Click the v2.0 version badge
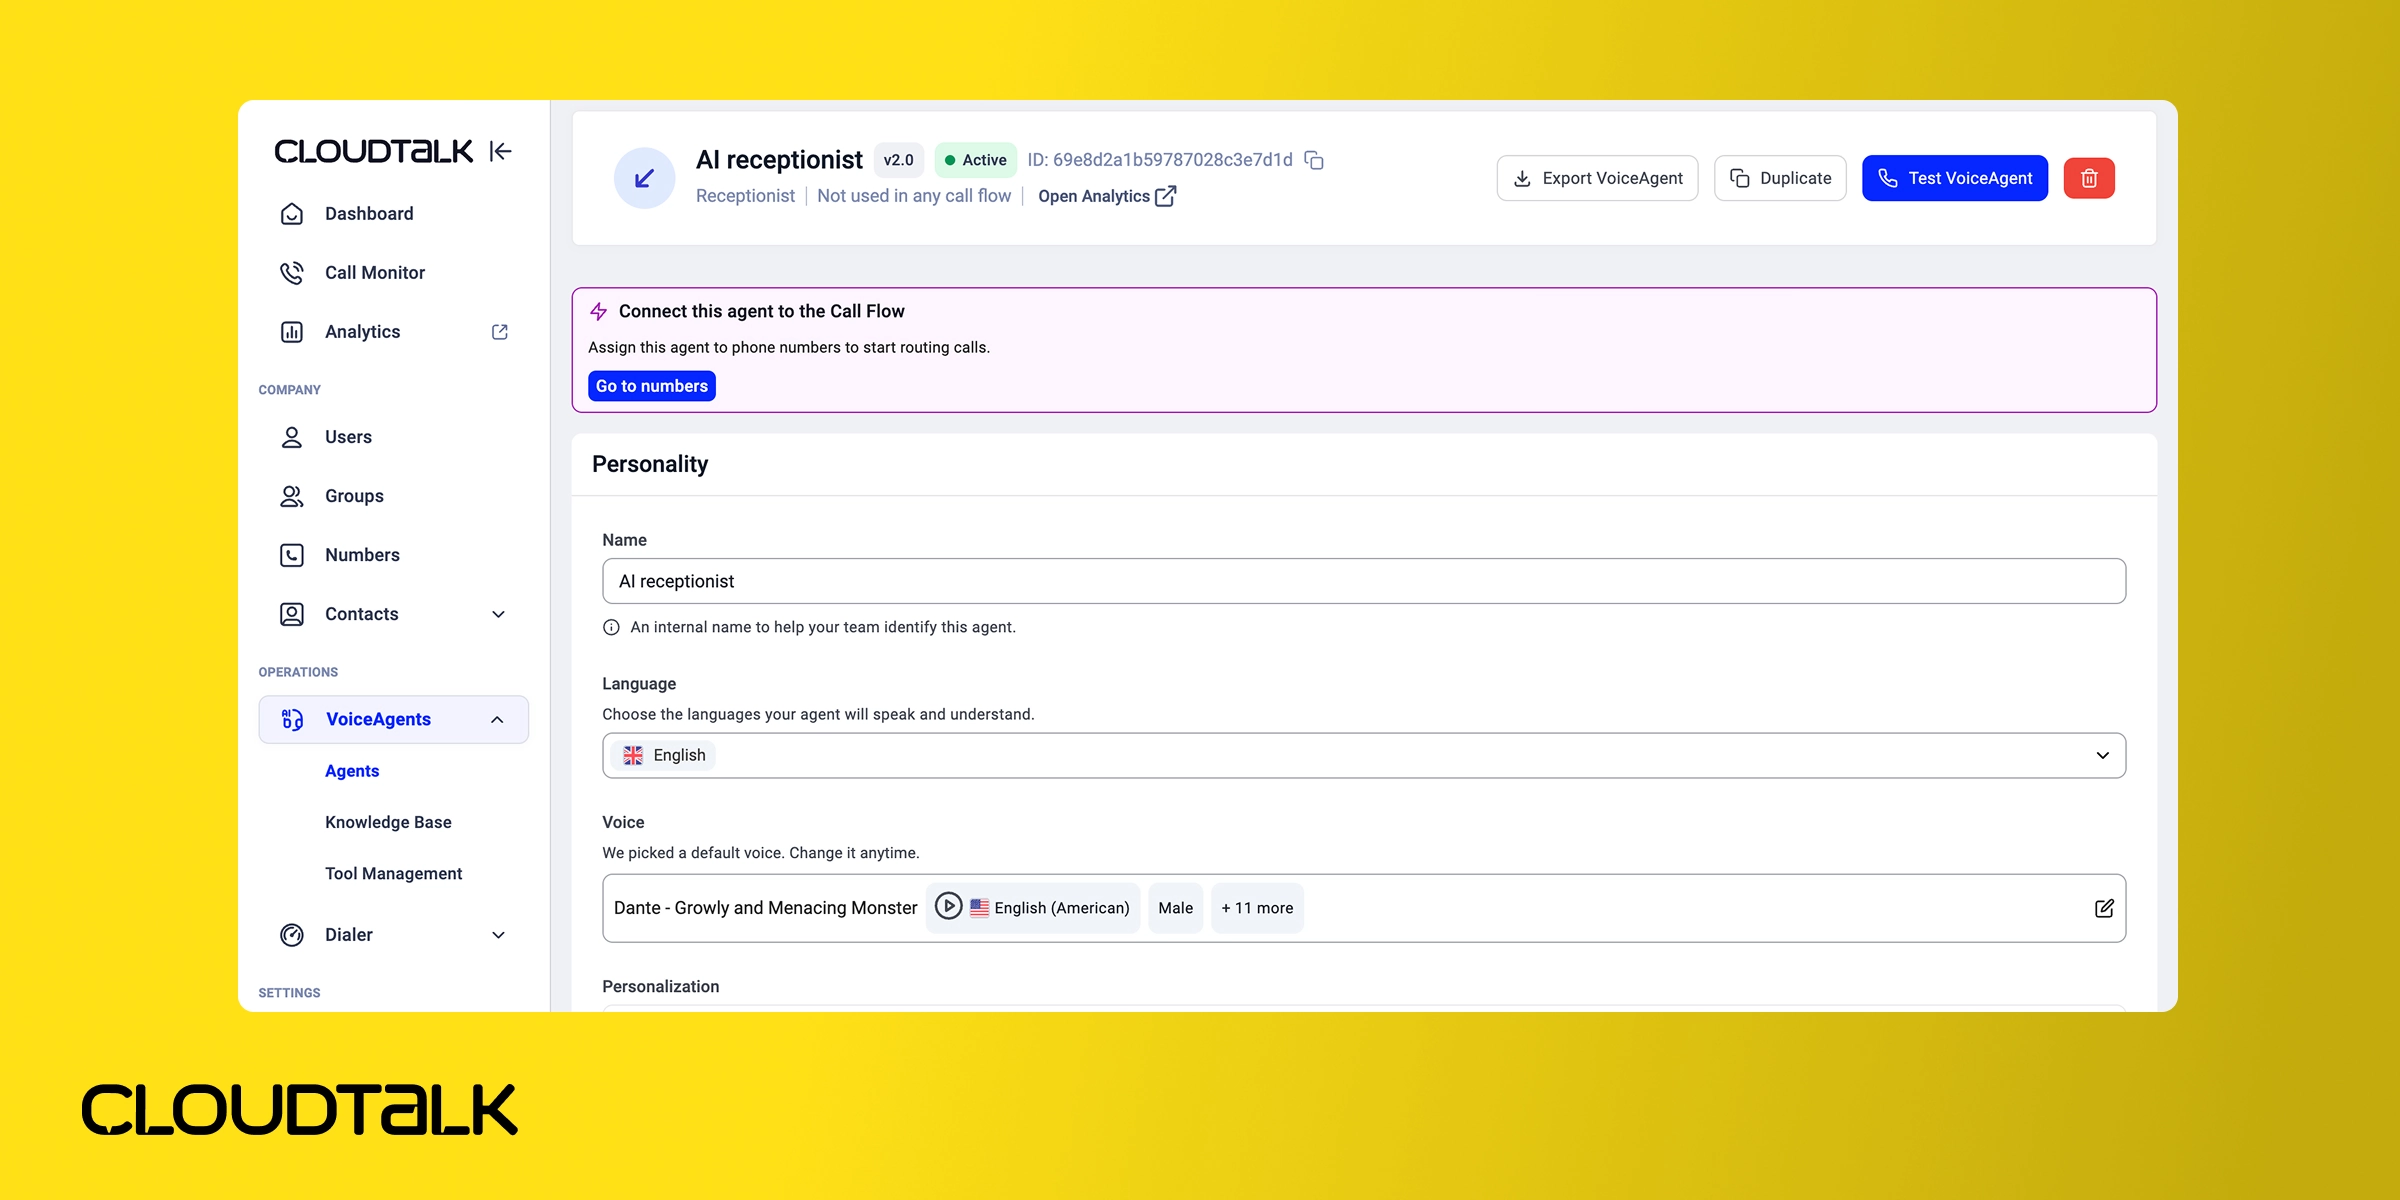The image size is (2400, 1200). (x=898, y=160)
